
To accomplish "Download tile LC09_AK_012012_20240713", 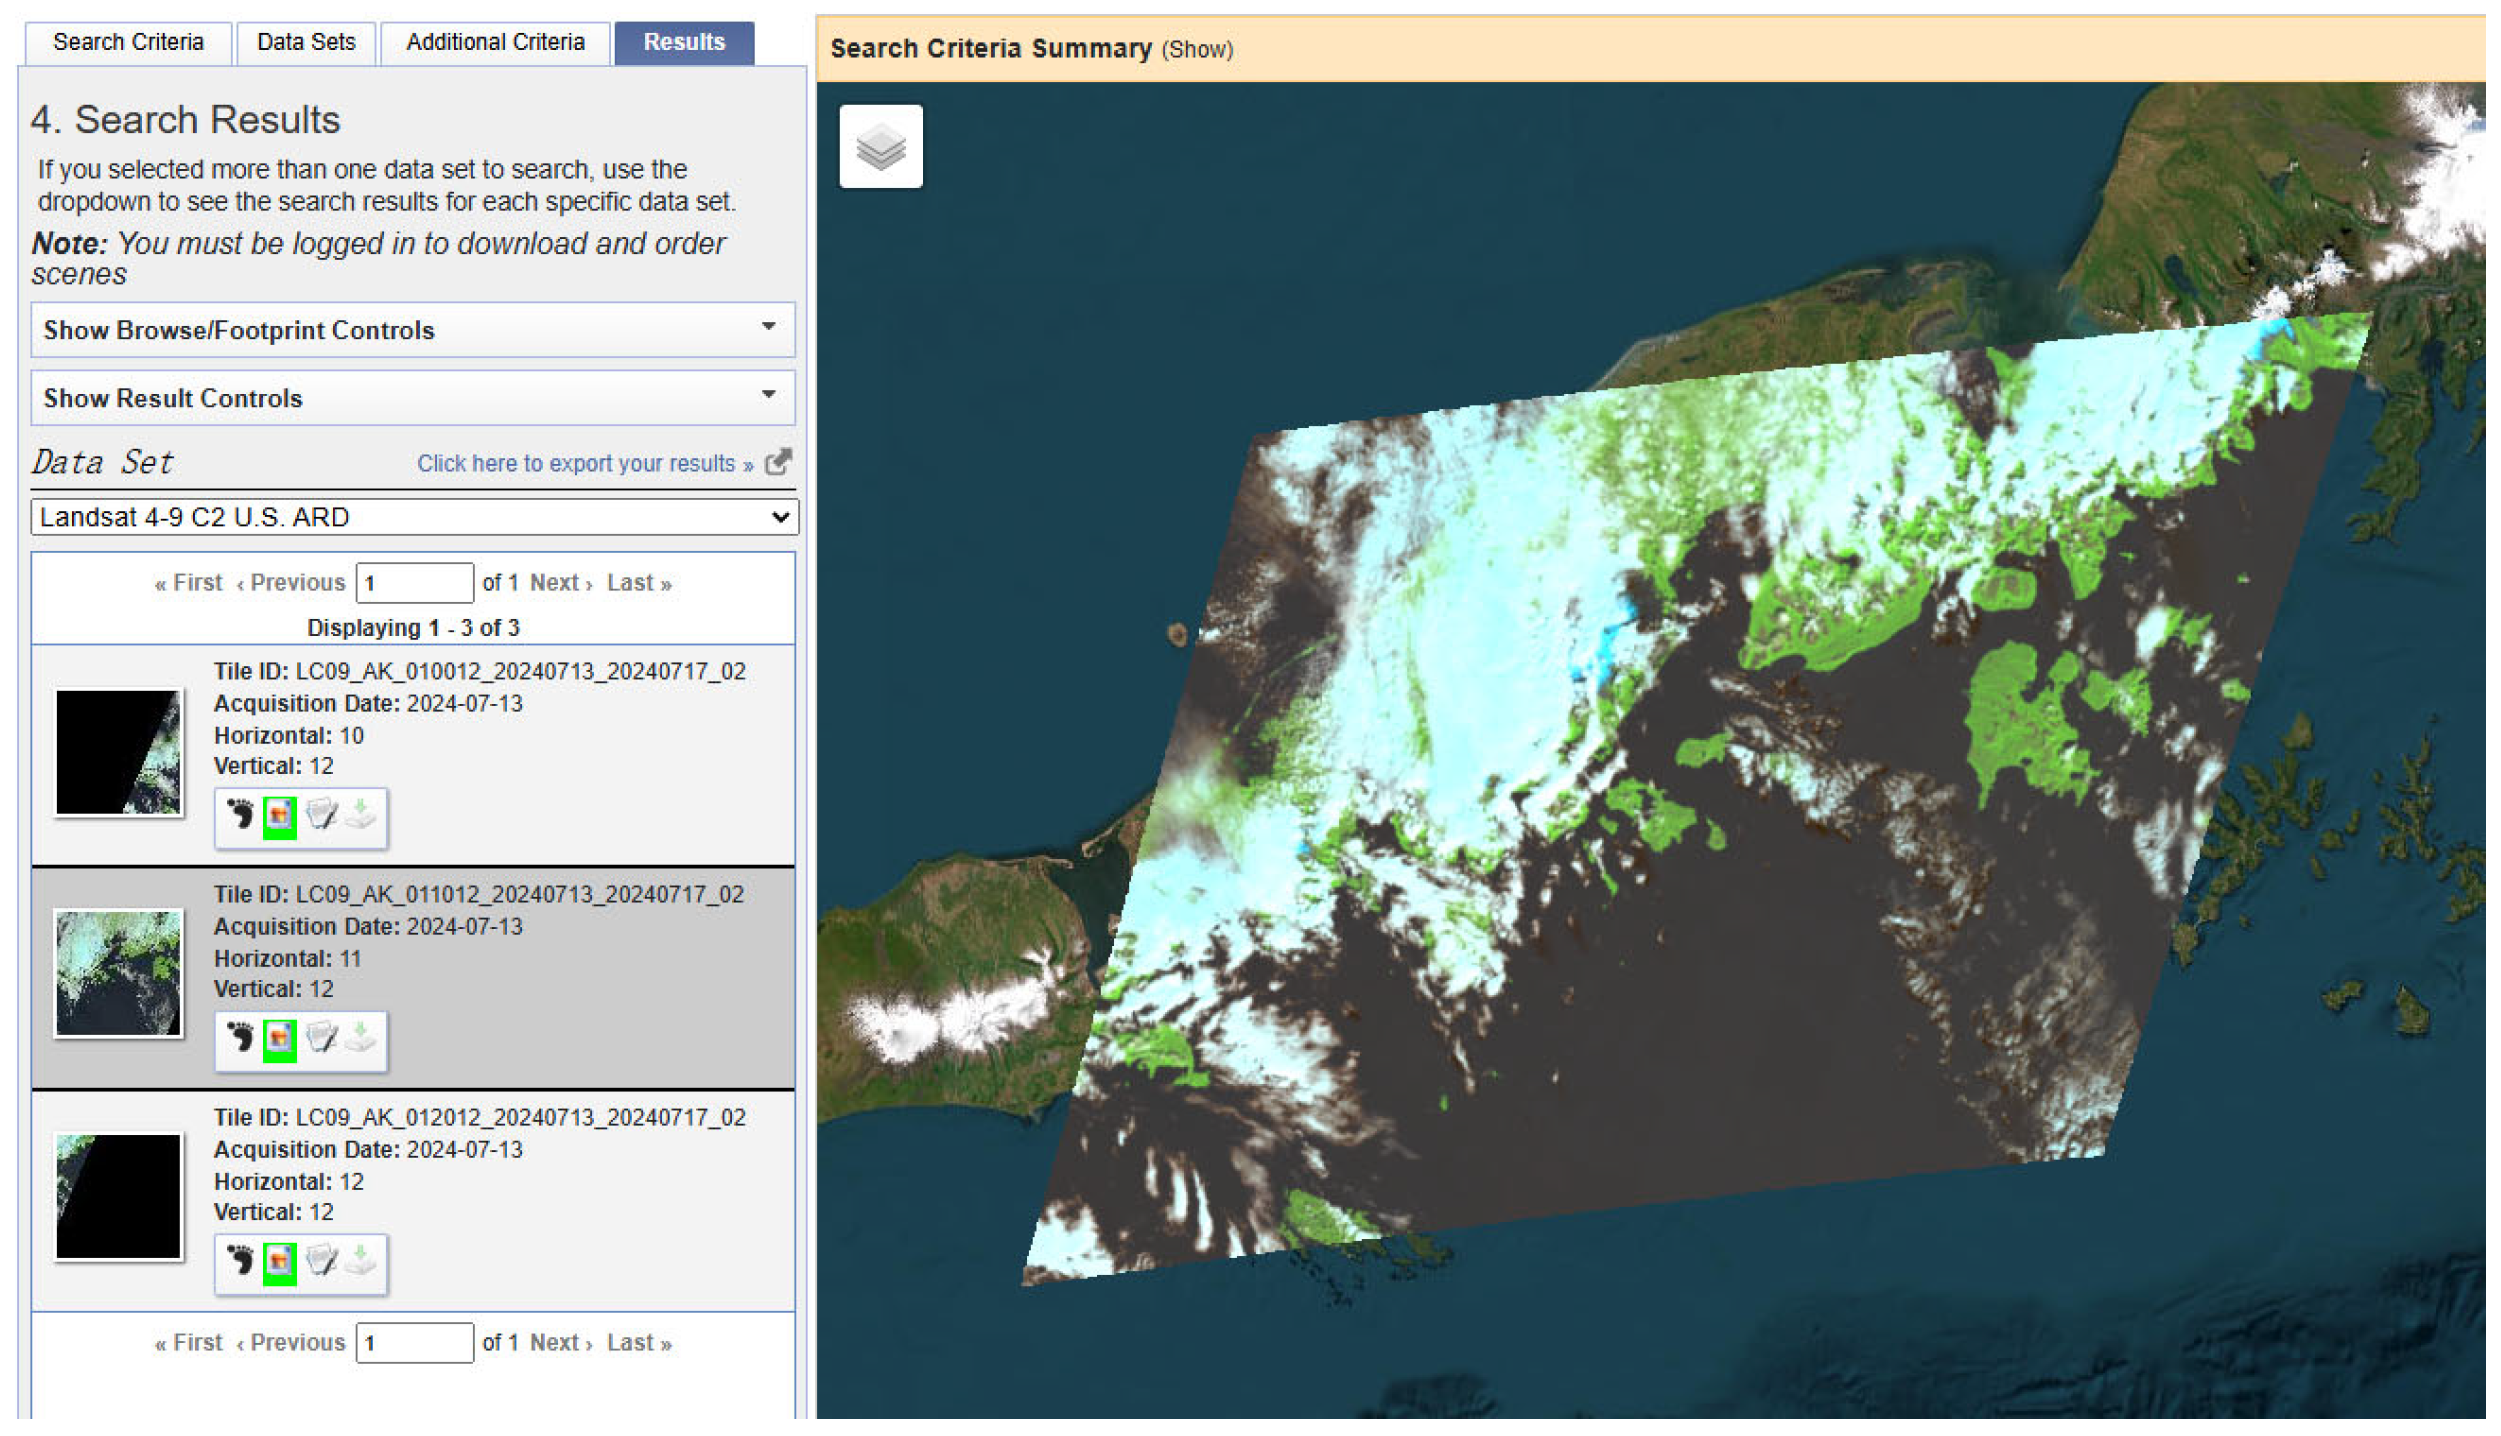I will (x=359, y=1263).
